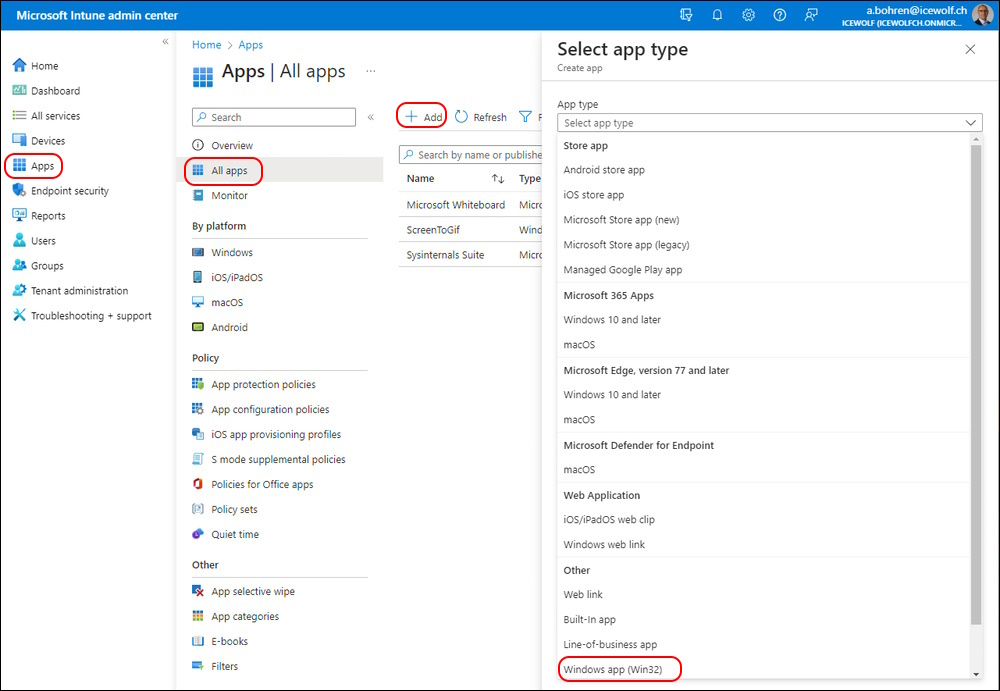This screenshot has height=691, width=1000.
Task: Select Android store app option
Action: [x=604, y=170]
